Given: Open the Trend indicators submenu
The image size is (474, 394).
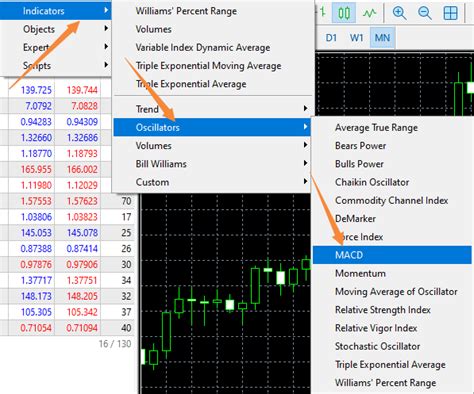Looking at the screenshot, I should 212,109.
